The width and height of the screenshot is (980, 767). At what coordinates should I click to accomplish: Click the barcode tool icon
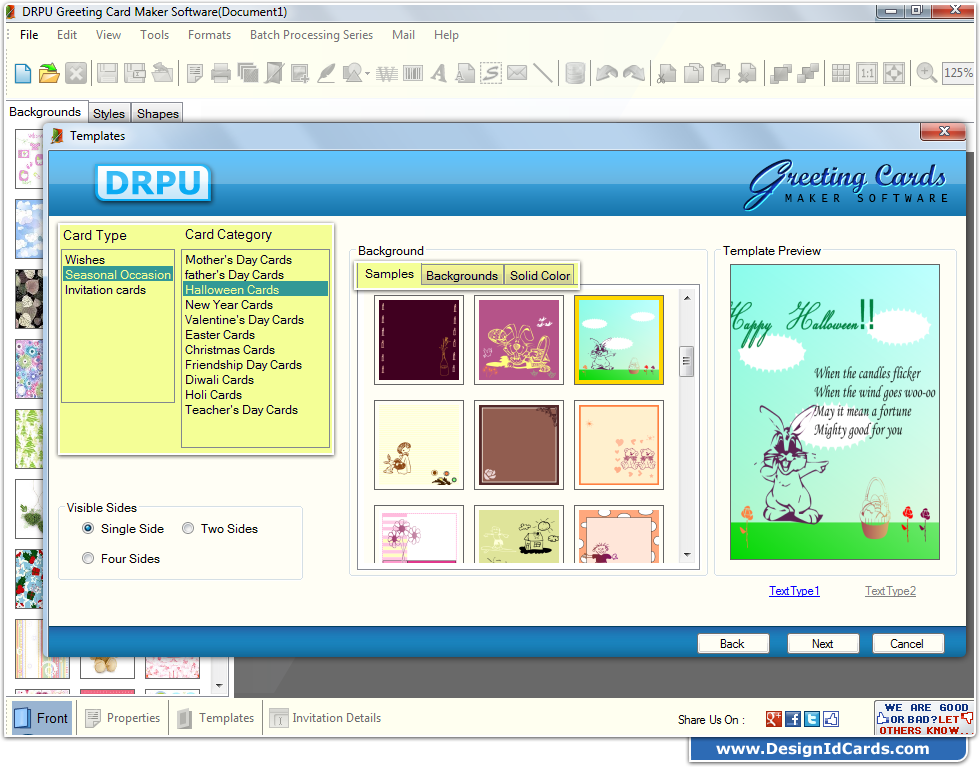point(413,74)
